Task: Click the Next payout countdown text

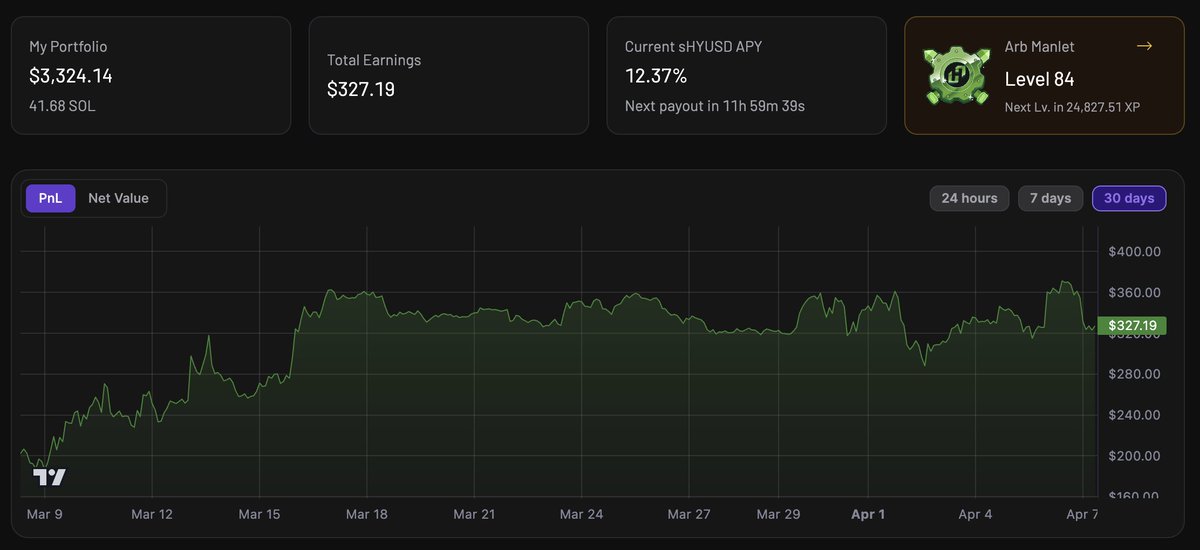Action: [x=715, y=105]
